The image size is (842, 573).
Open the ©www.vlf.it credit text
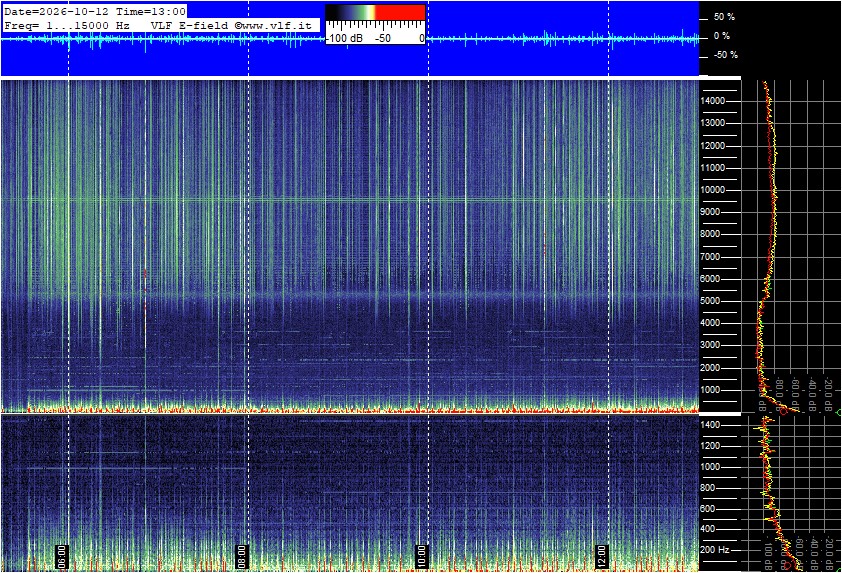[x=273, y=25]
